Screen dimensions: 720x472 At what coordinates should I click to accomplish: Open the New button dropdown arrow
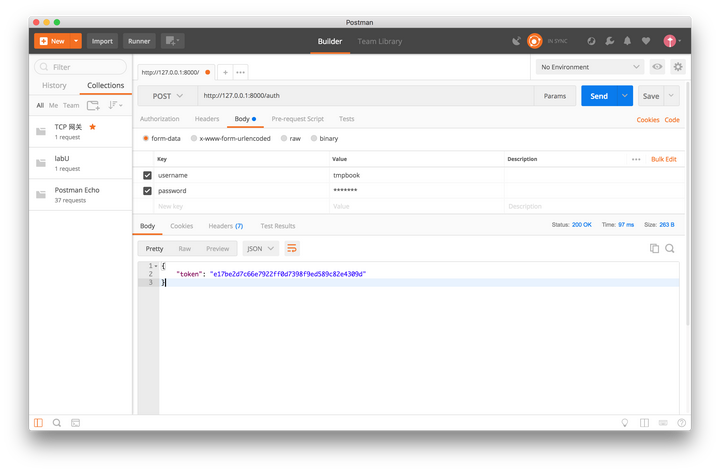click(76, 41)
